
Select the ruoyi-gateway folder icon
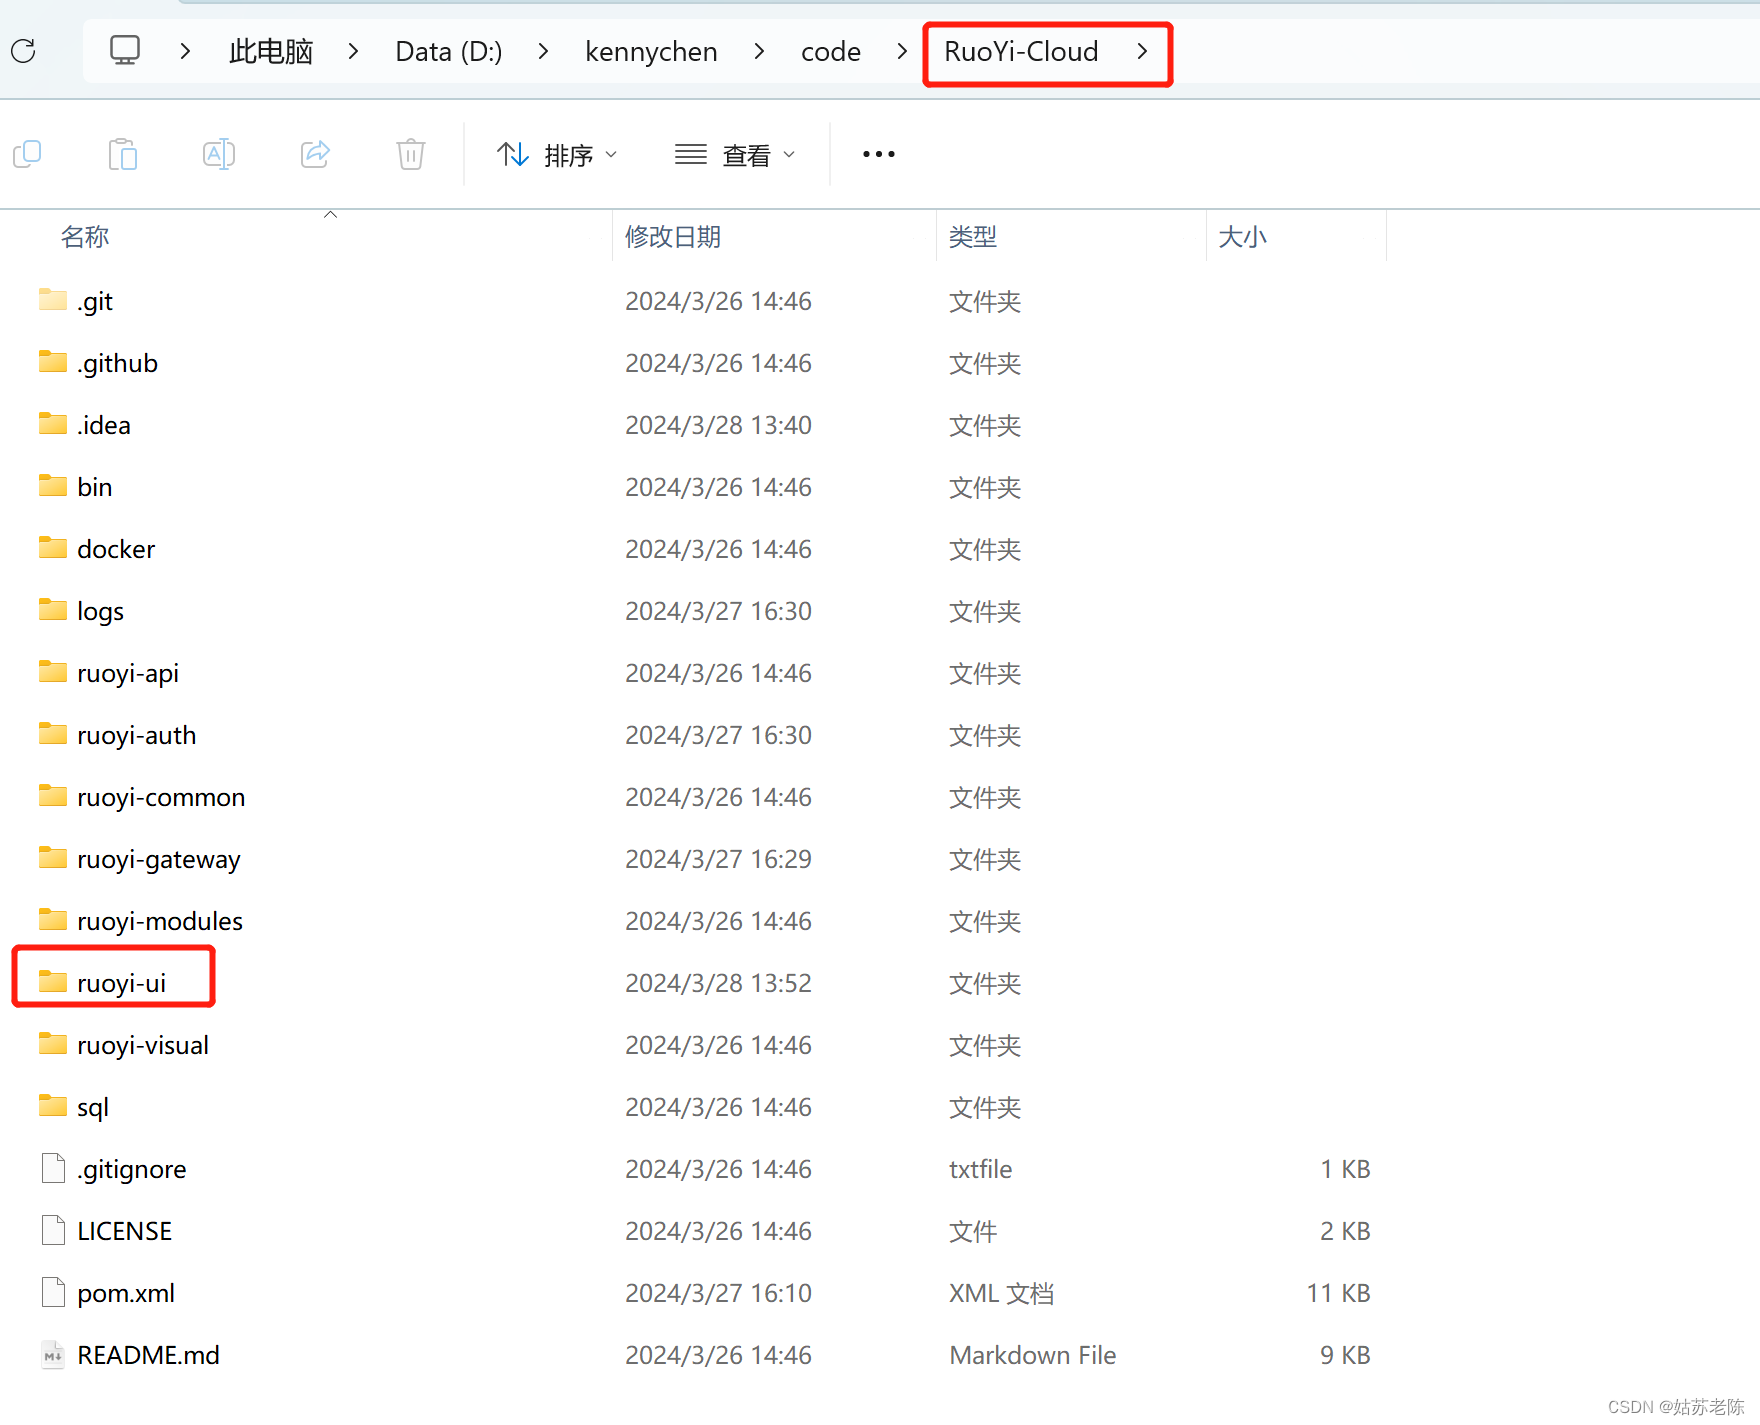(x=53, y=858)
